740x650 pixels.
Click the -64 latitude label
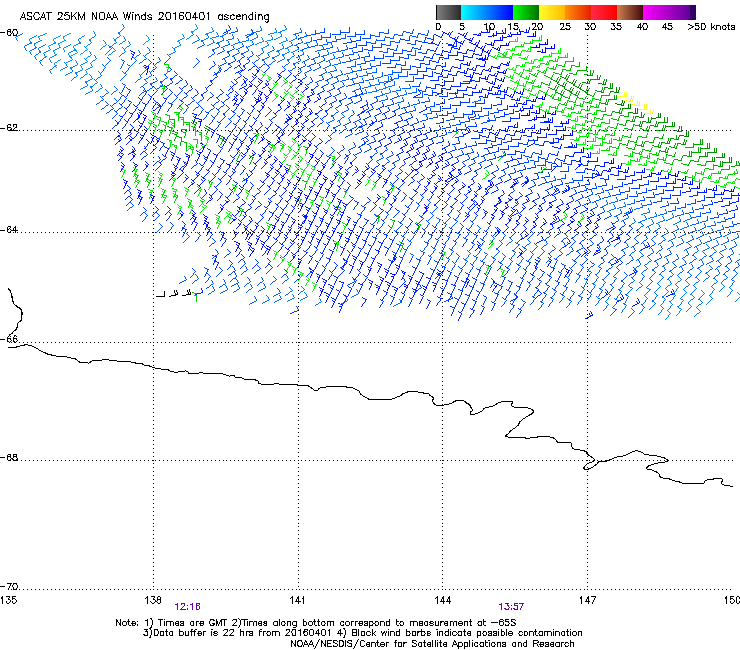(x=9, y=230)
